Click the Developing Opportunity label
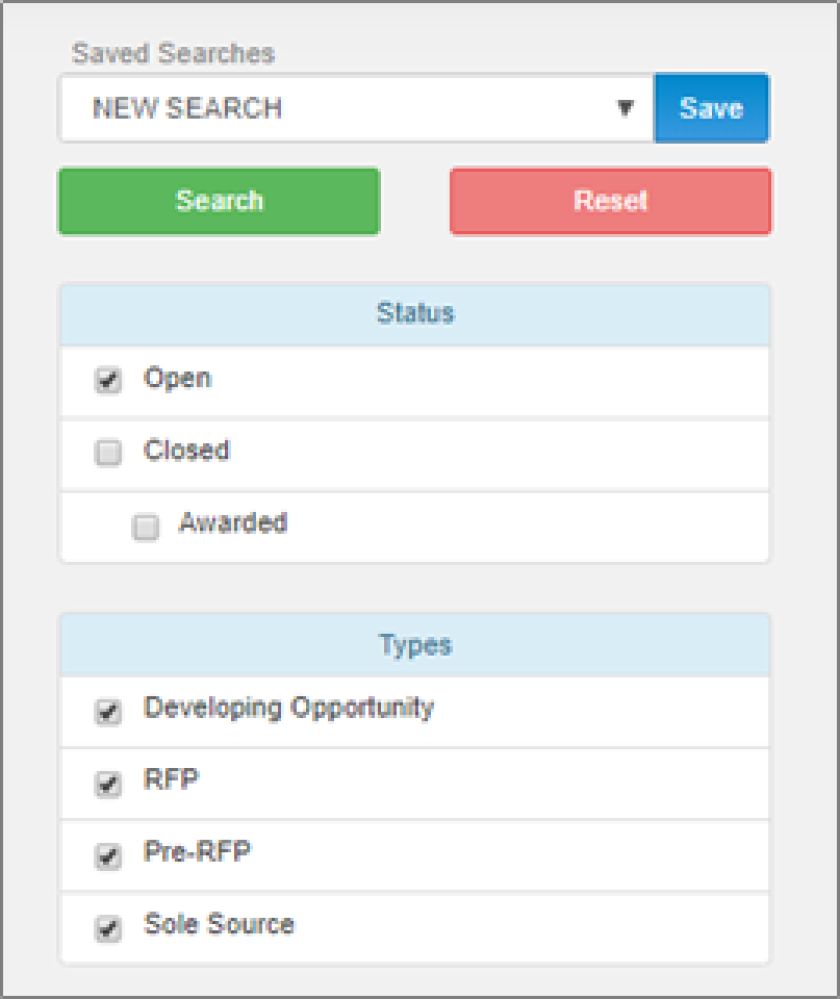Screen dimensions: 840x999 coord(289,708)
